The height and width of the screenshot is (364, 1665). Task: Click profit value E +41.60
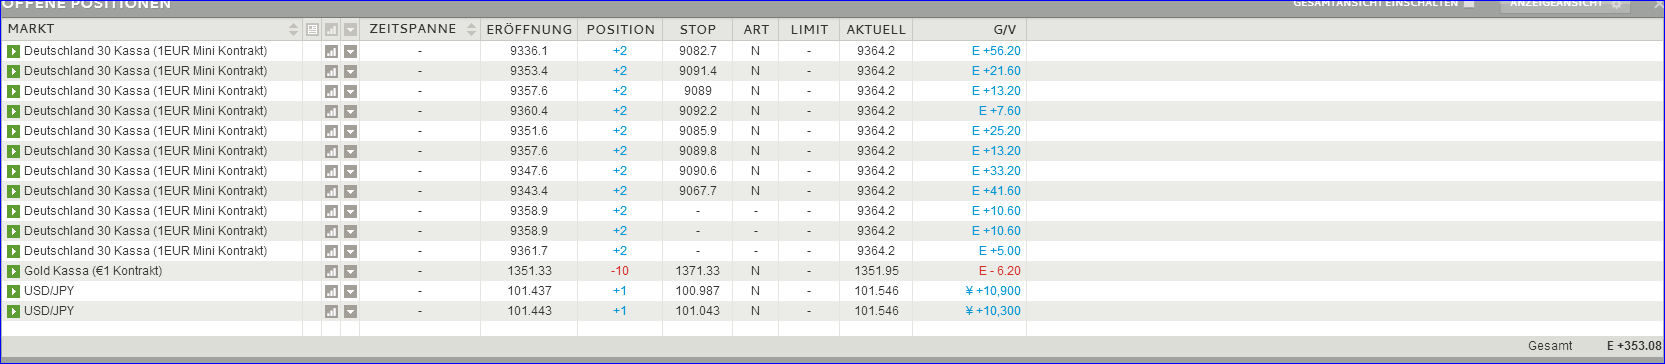tap(996, 191)
